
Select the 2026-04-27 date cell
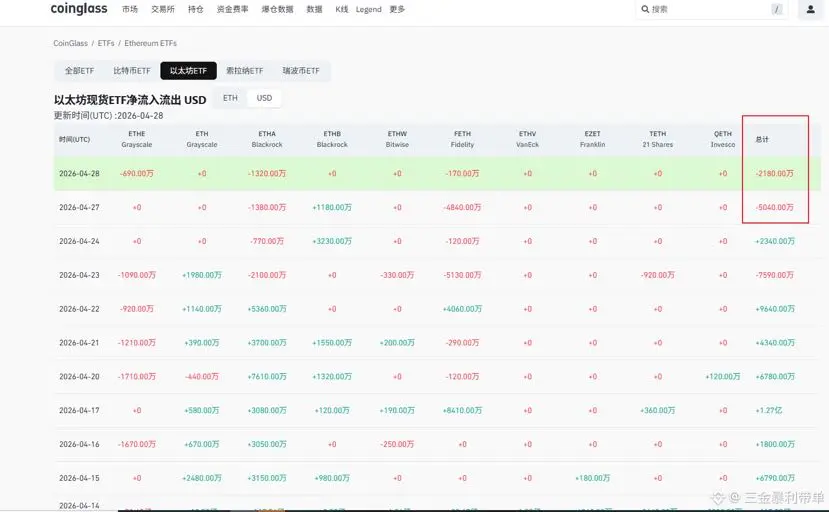tap(79, 207)
